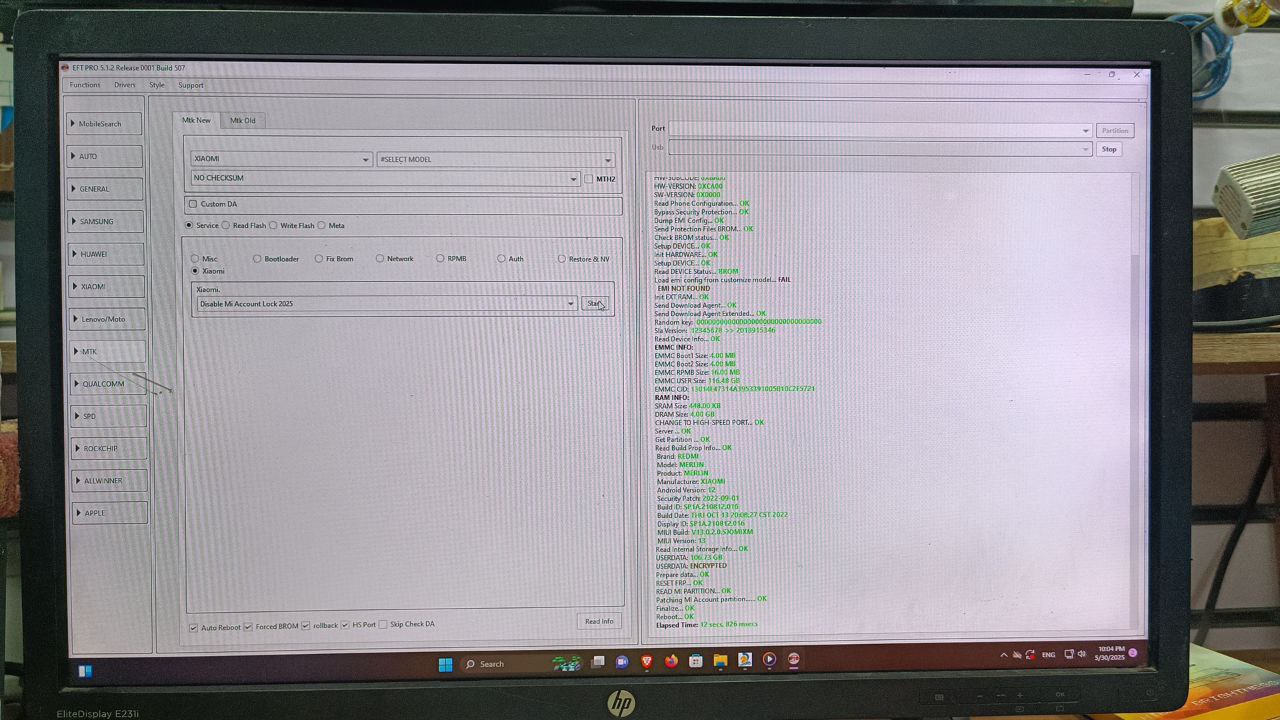Expand the APPLE sidebar section
Screen dimensions: 1280x720
(110, 513)
